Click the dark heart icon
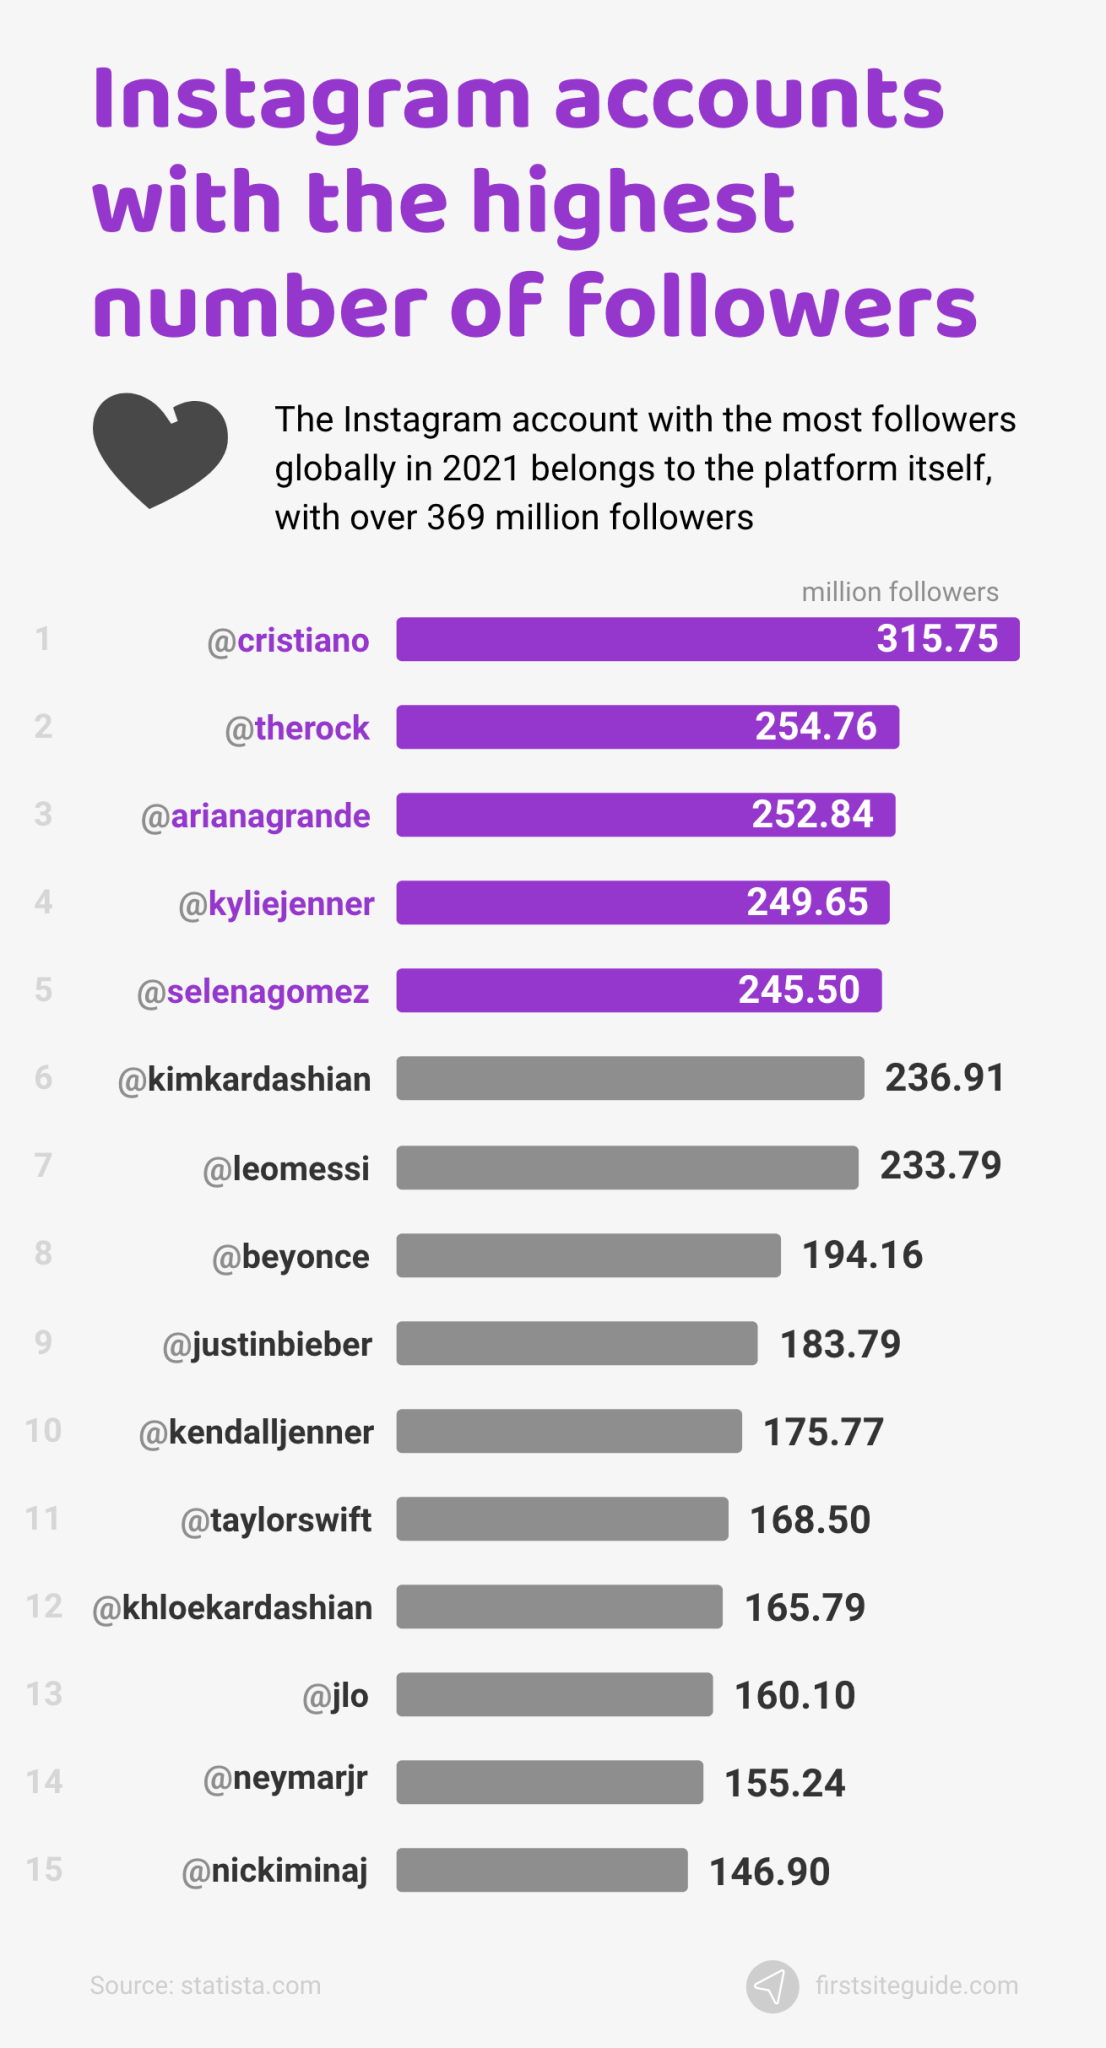Viewport: 1106px width, 2048px height. [x=160, y=449]
